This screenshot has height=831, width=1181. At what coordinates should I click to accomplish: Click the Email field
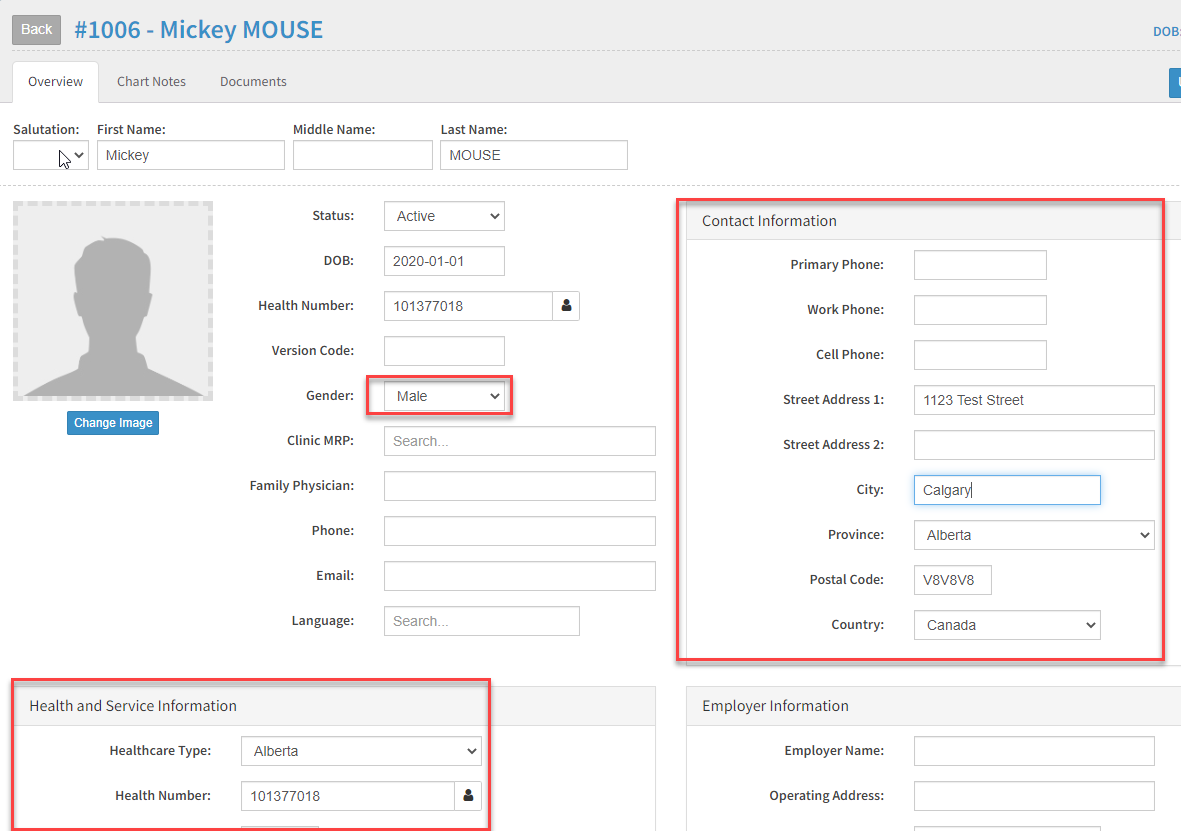click(x=520, y=576)
